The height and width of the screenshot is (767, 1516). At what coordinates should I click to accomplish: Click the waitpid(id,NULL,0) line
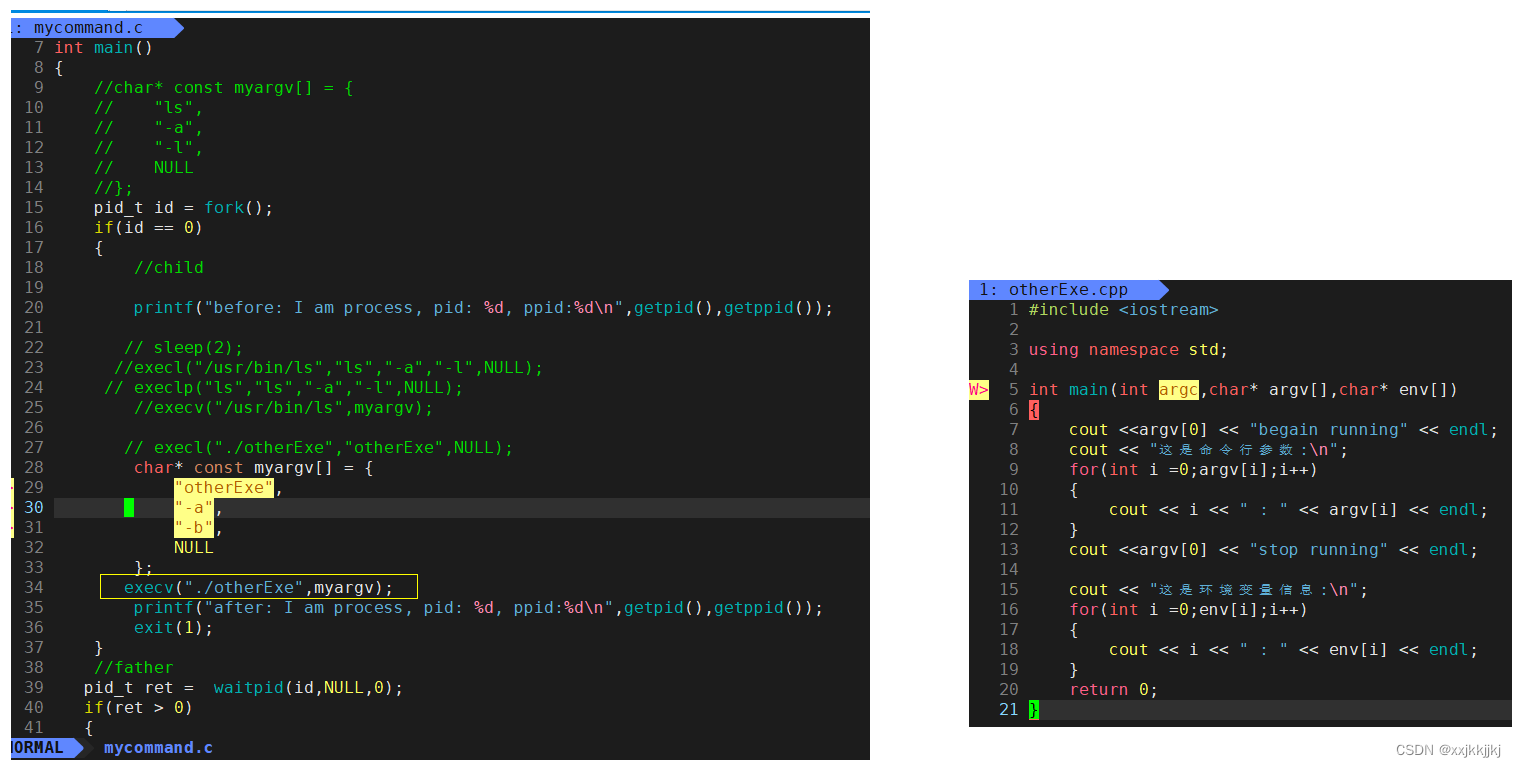243,687
